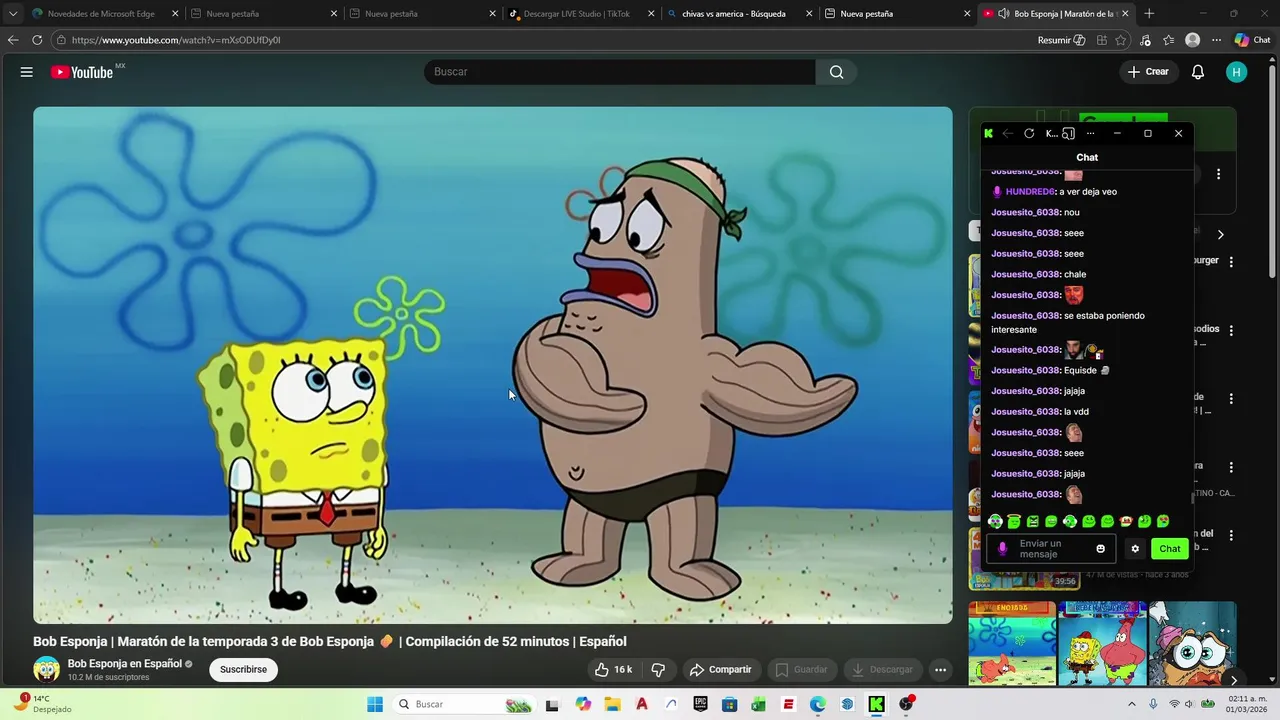
Task: Open Kick popup more options ellipsis
Action: point(1090,134)
